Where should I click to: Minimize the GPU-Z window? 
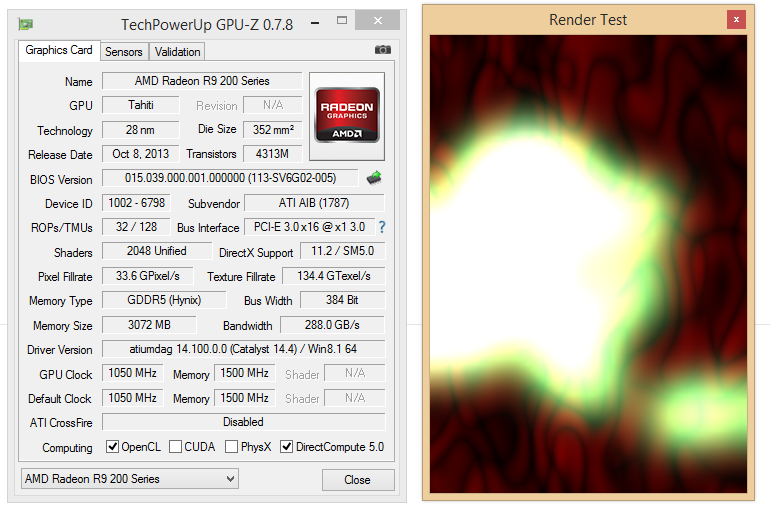315,23
